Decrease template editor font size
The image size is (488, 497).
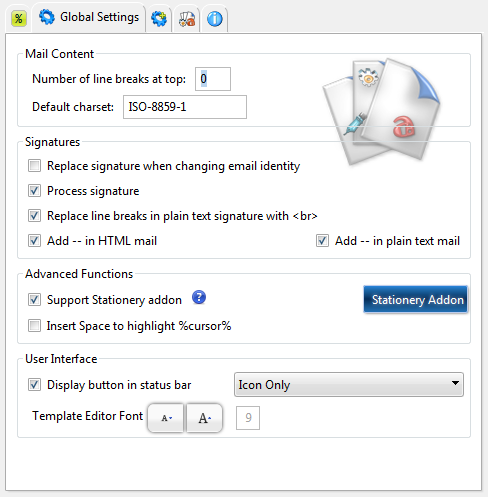coord(166,418)
